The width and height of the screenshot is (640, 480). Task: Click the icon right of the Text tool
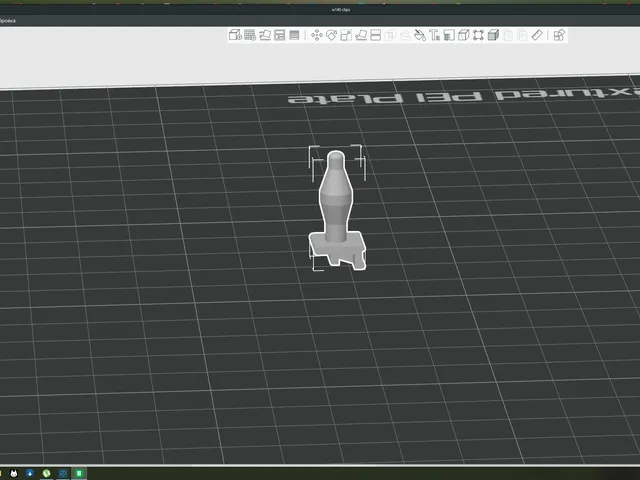coord(449,36)
